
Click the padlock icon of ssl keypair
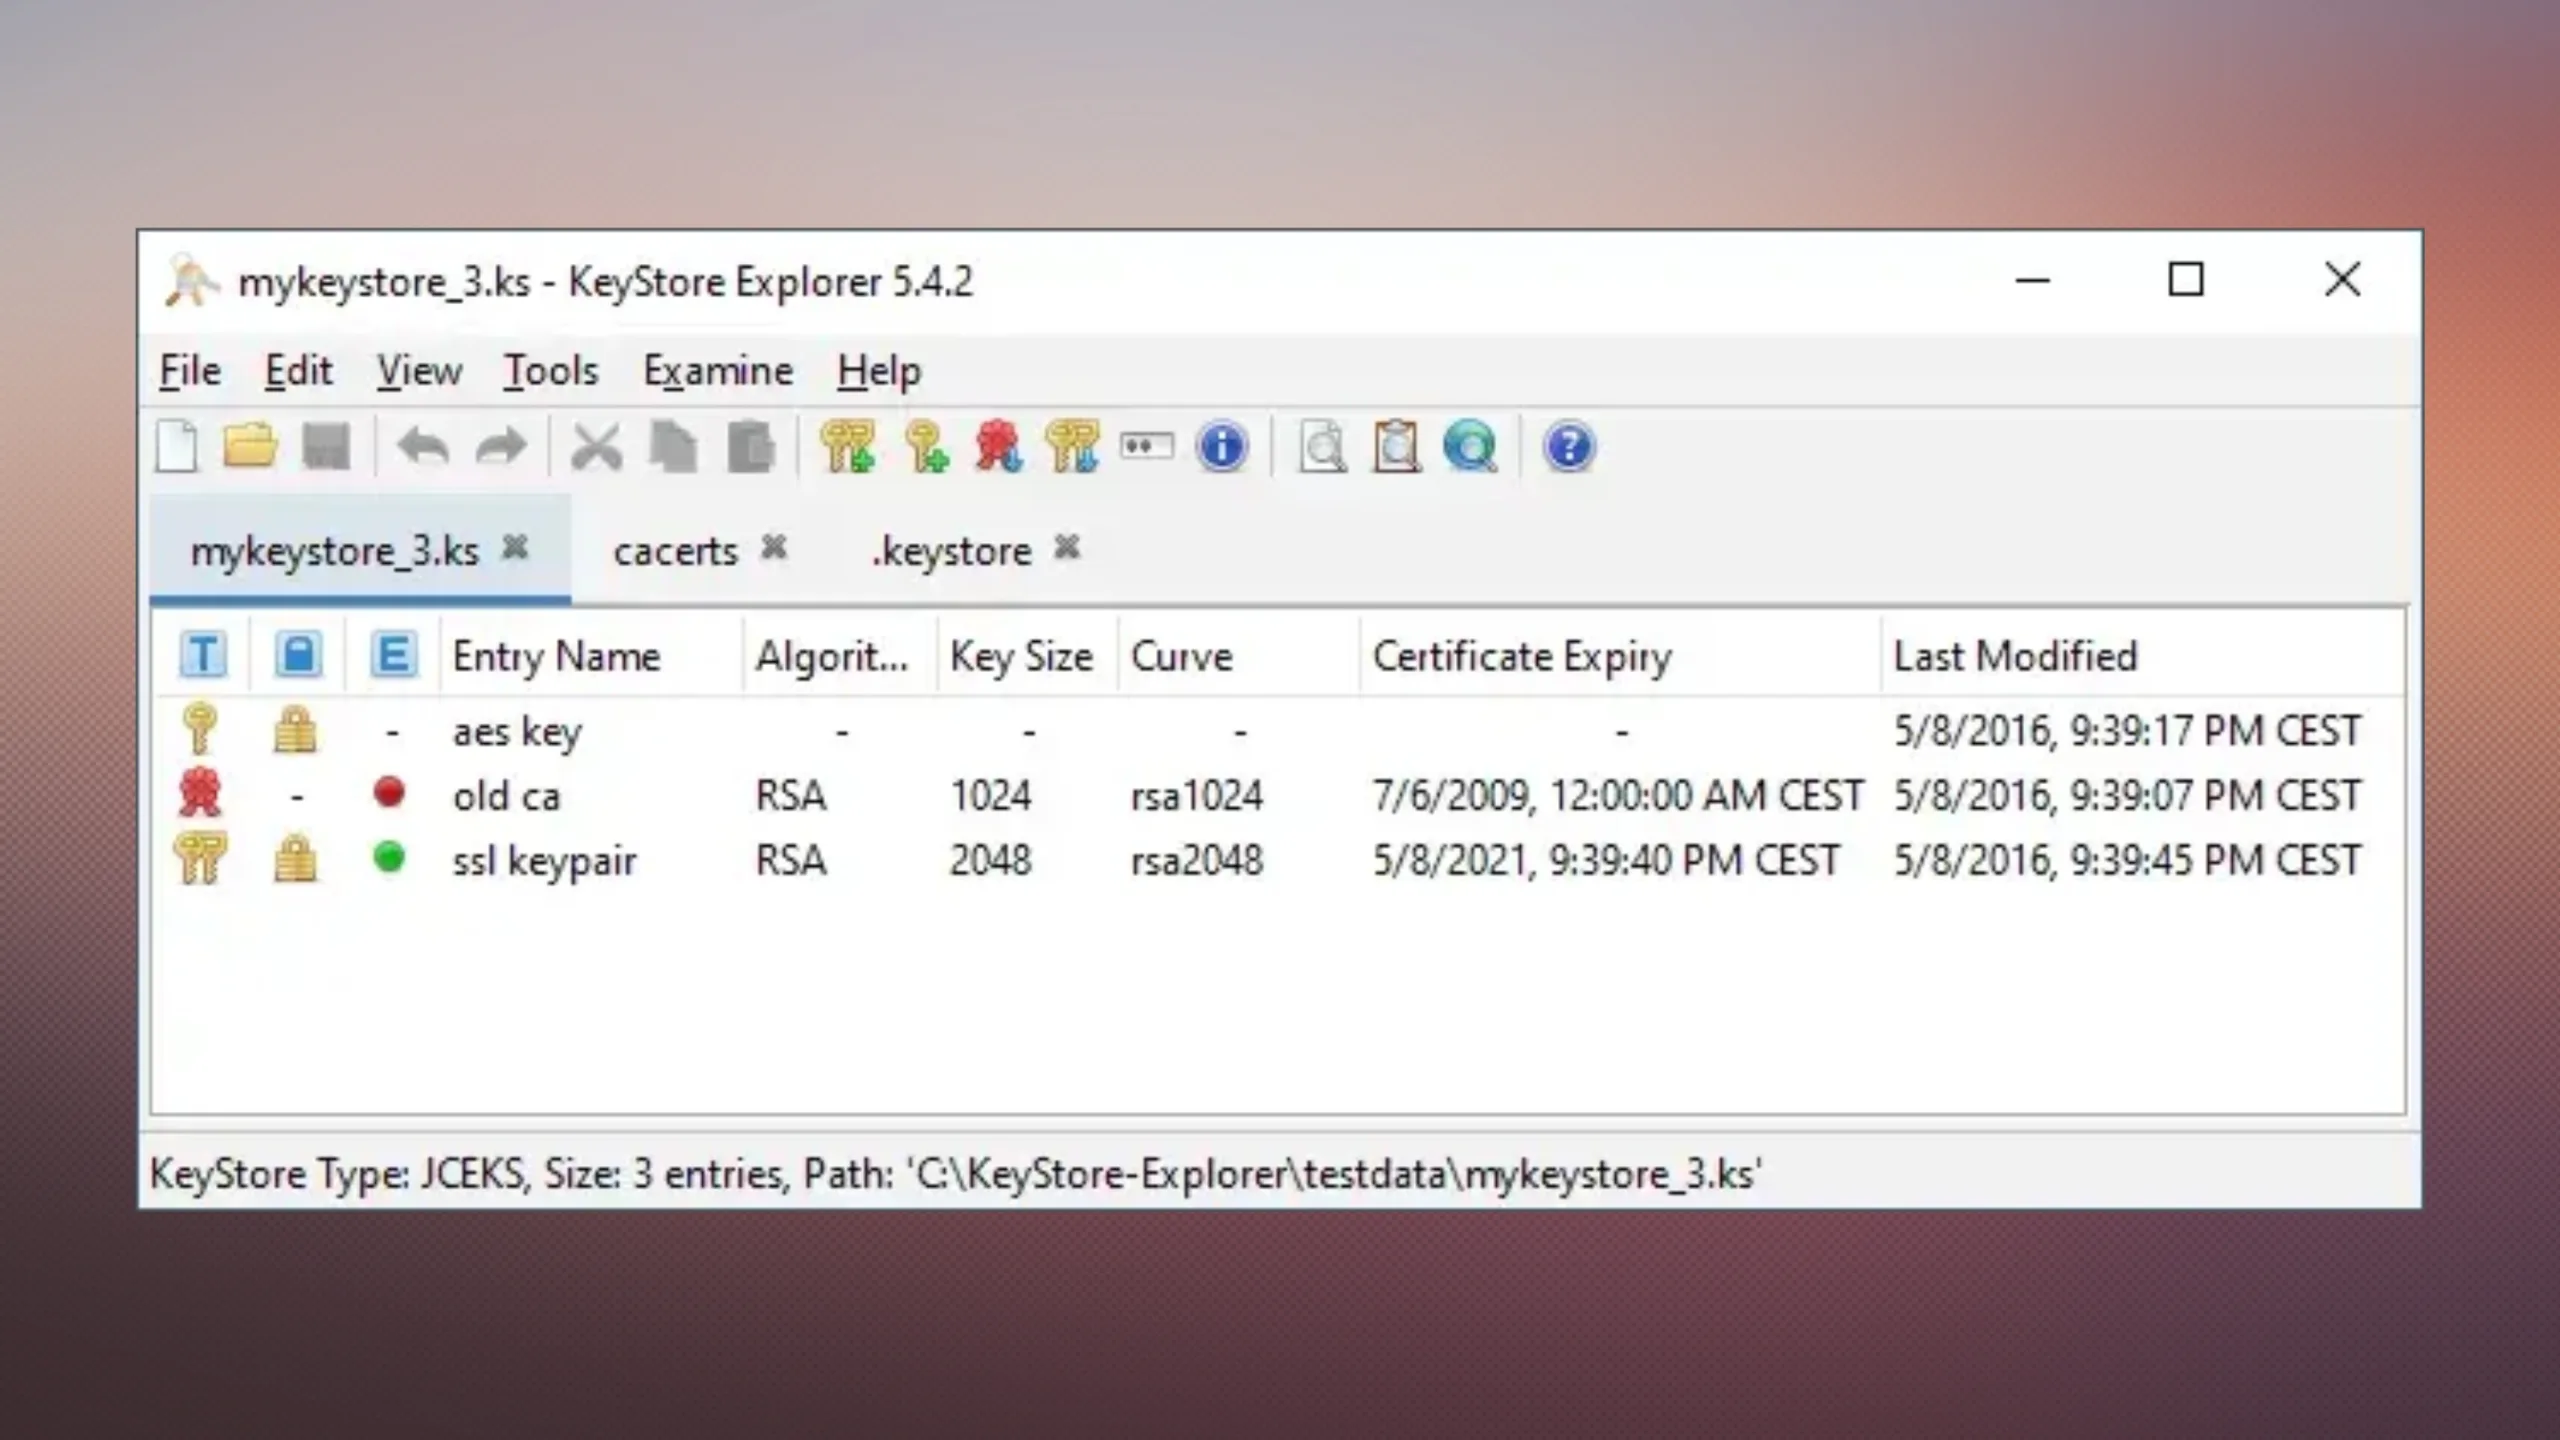click(295, 859)
